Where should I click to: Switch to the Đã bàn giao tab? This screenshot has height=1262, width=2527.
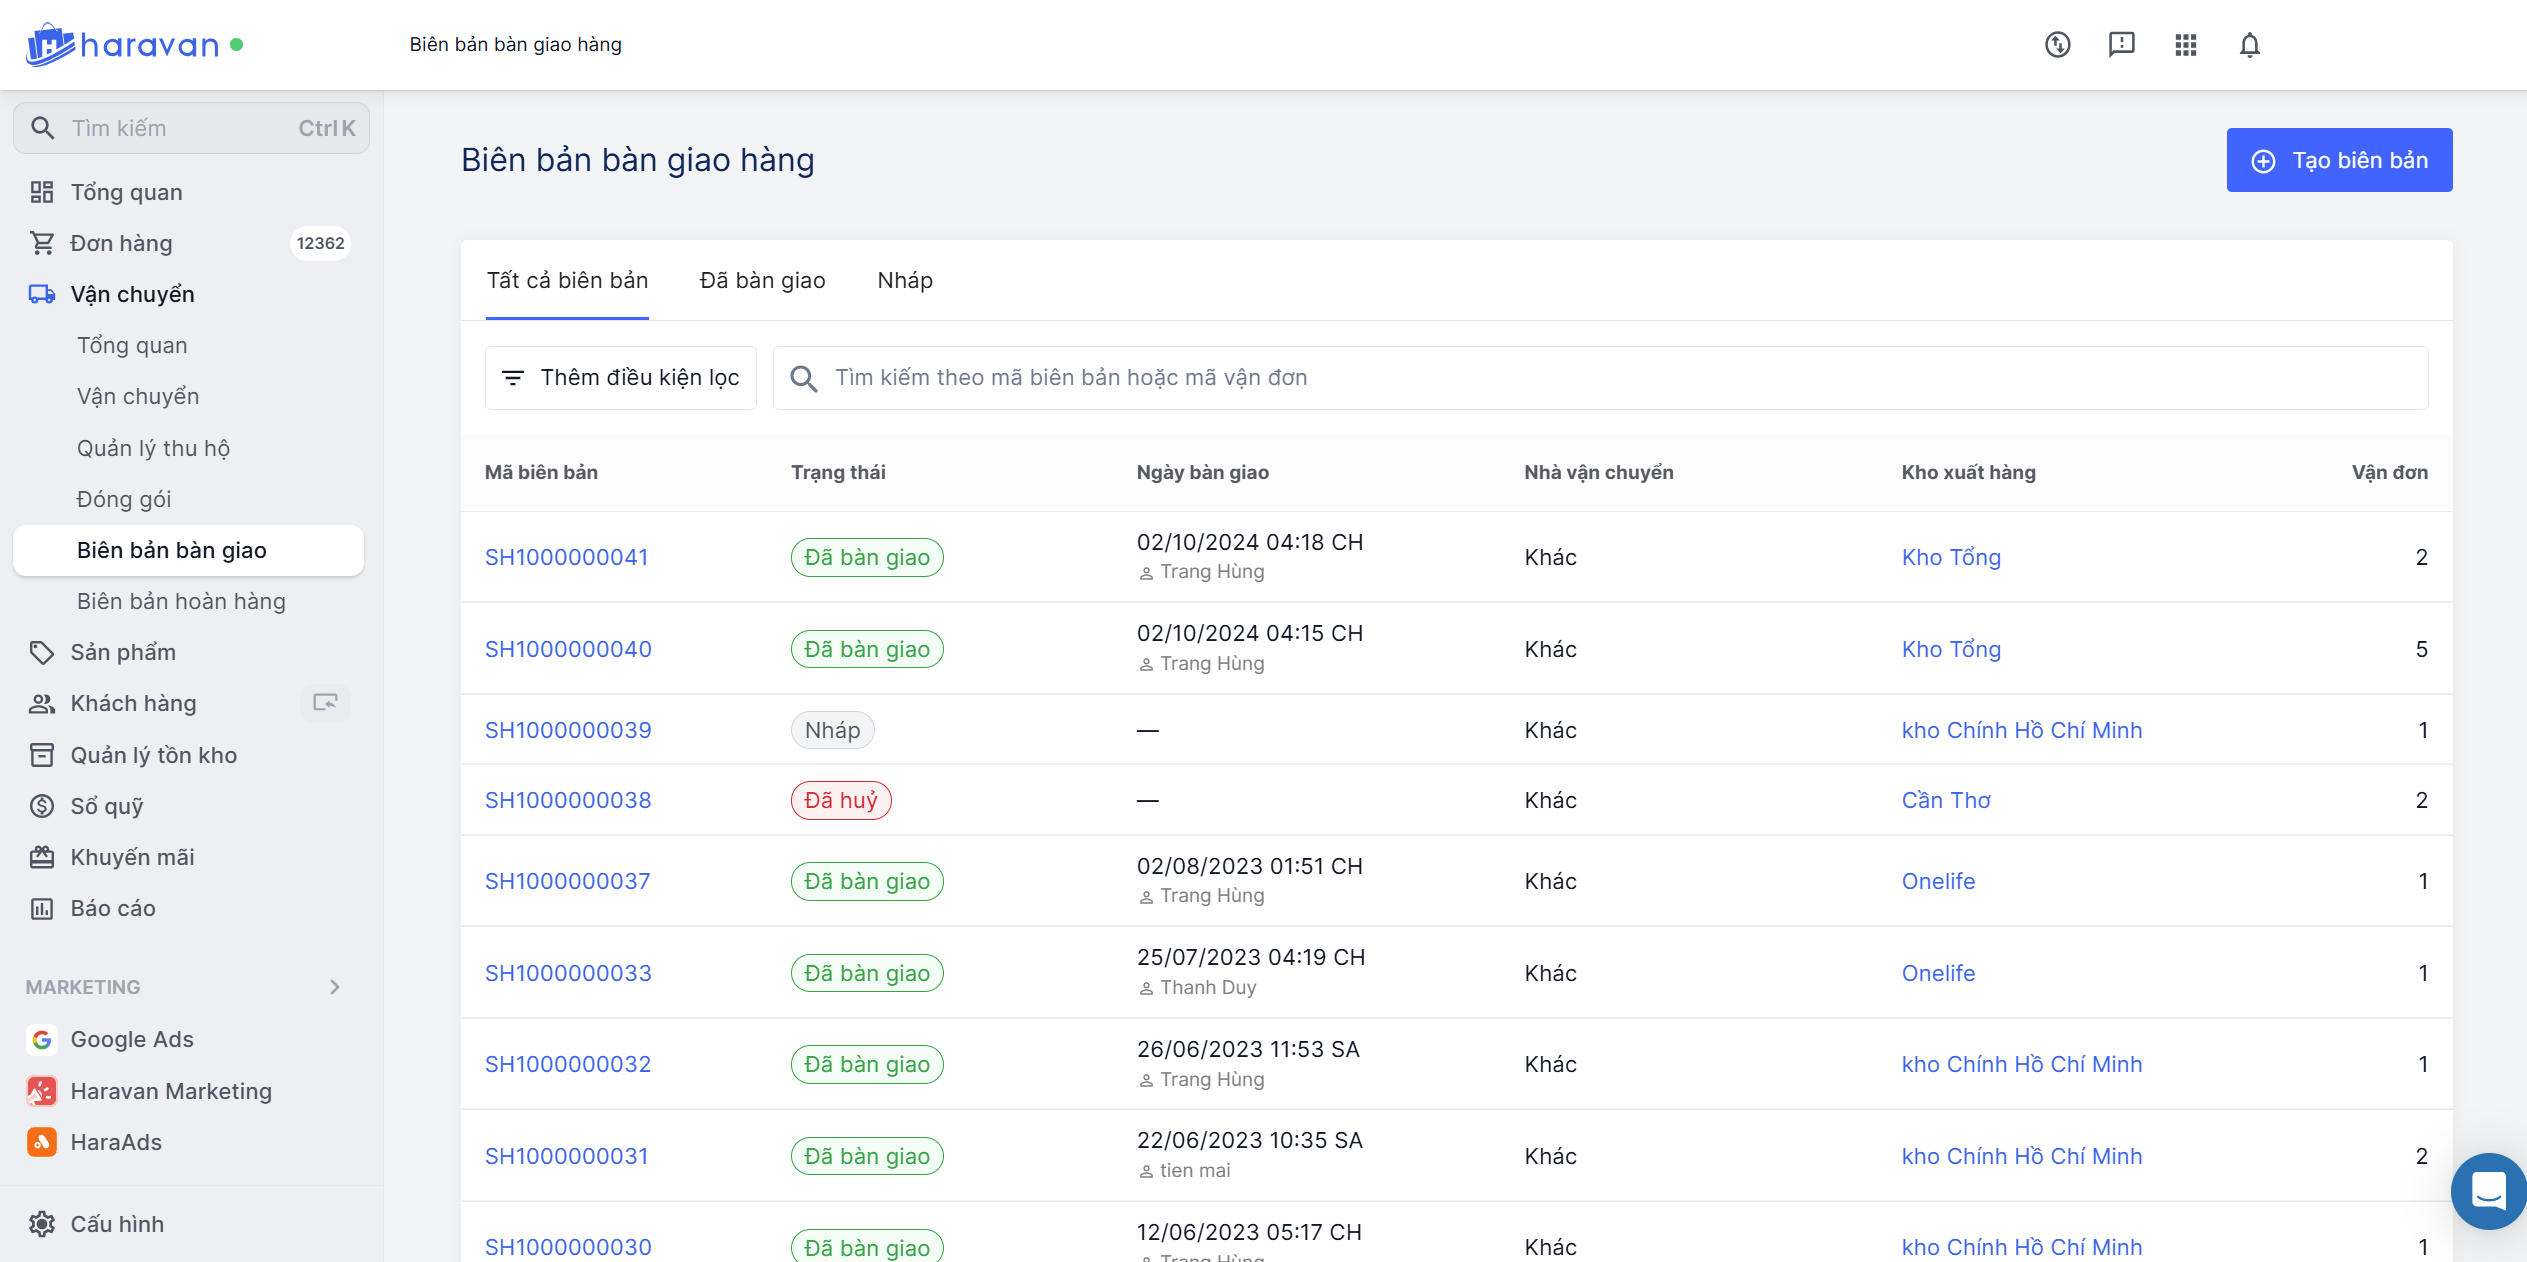click(762, 281)
